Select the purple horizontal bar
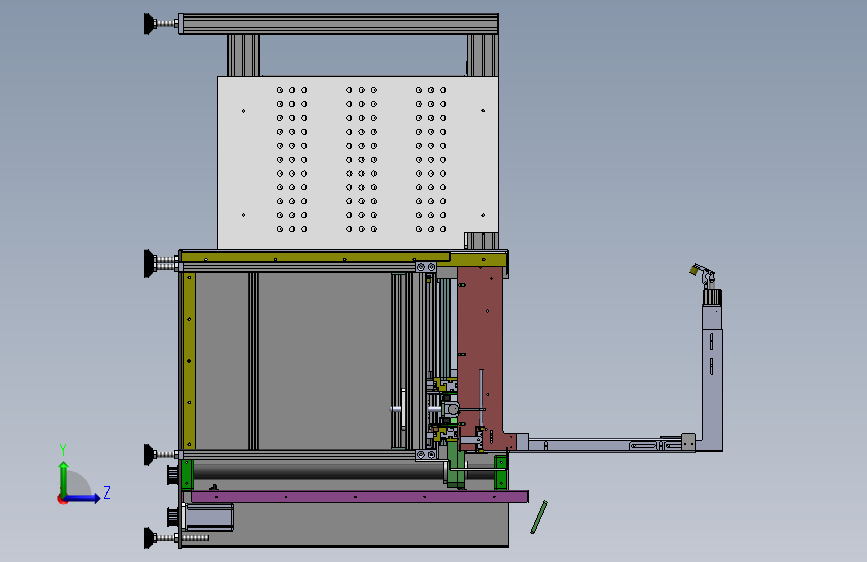Viewport: 867px width, 562px height. point(359,497)
